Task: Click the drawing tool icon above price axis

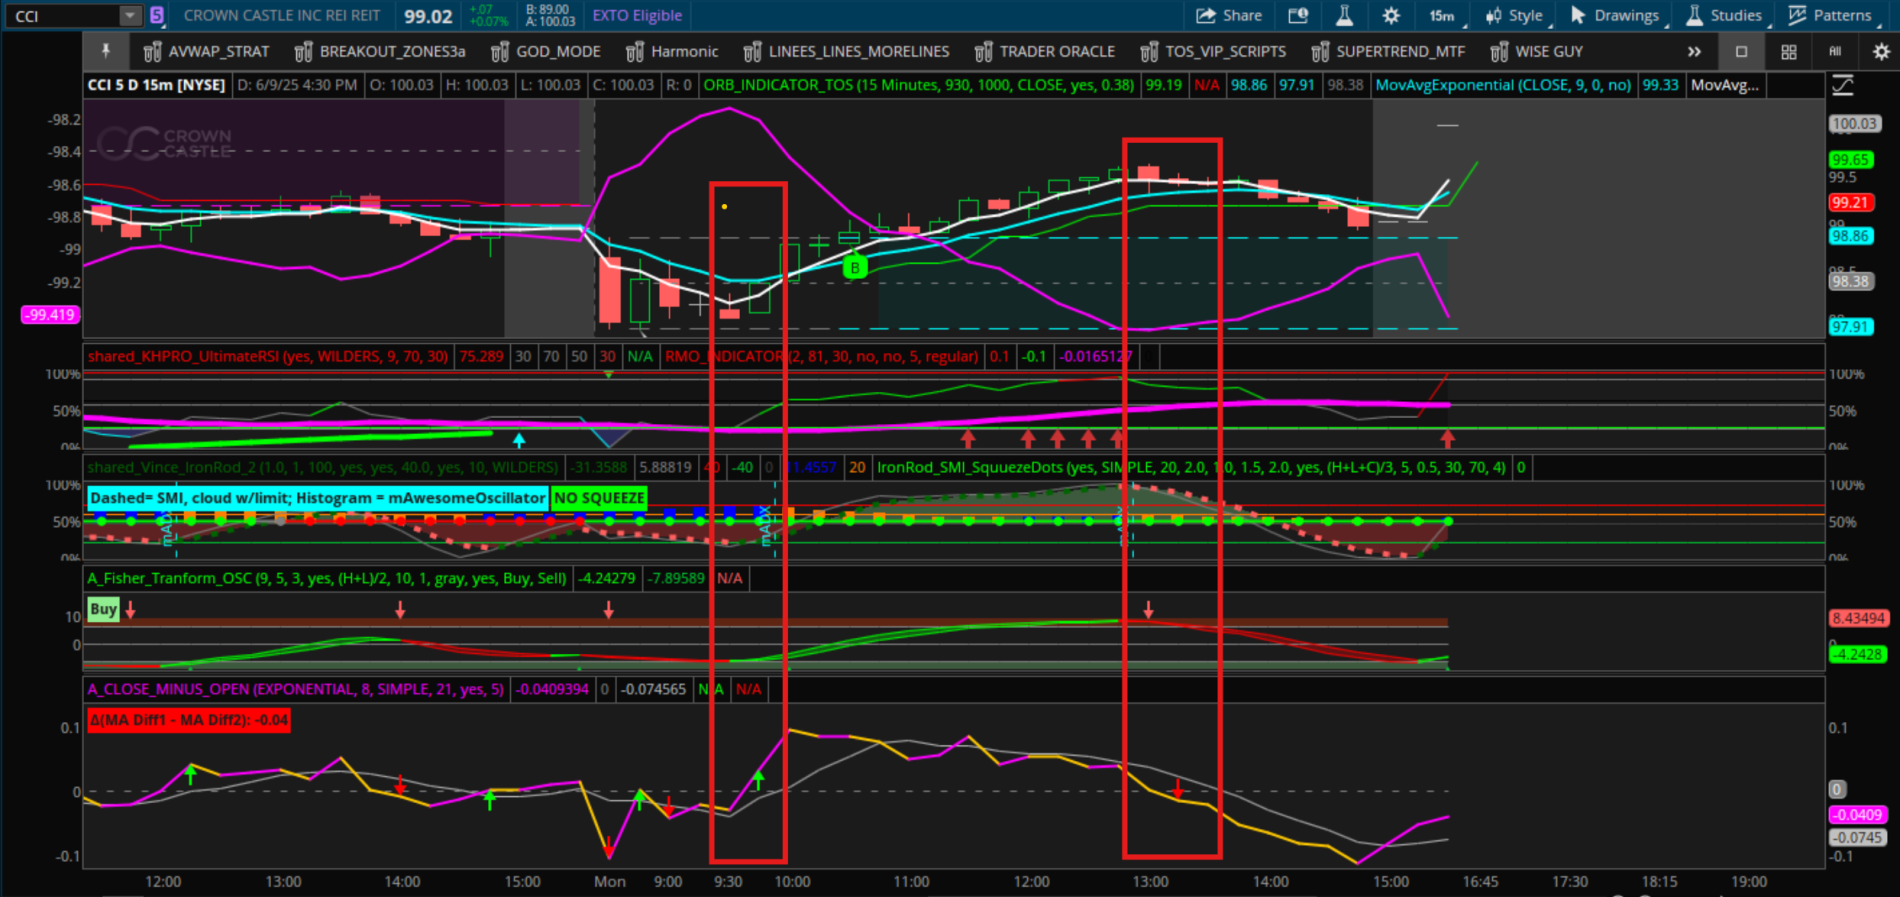Action: [1843, 86]
